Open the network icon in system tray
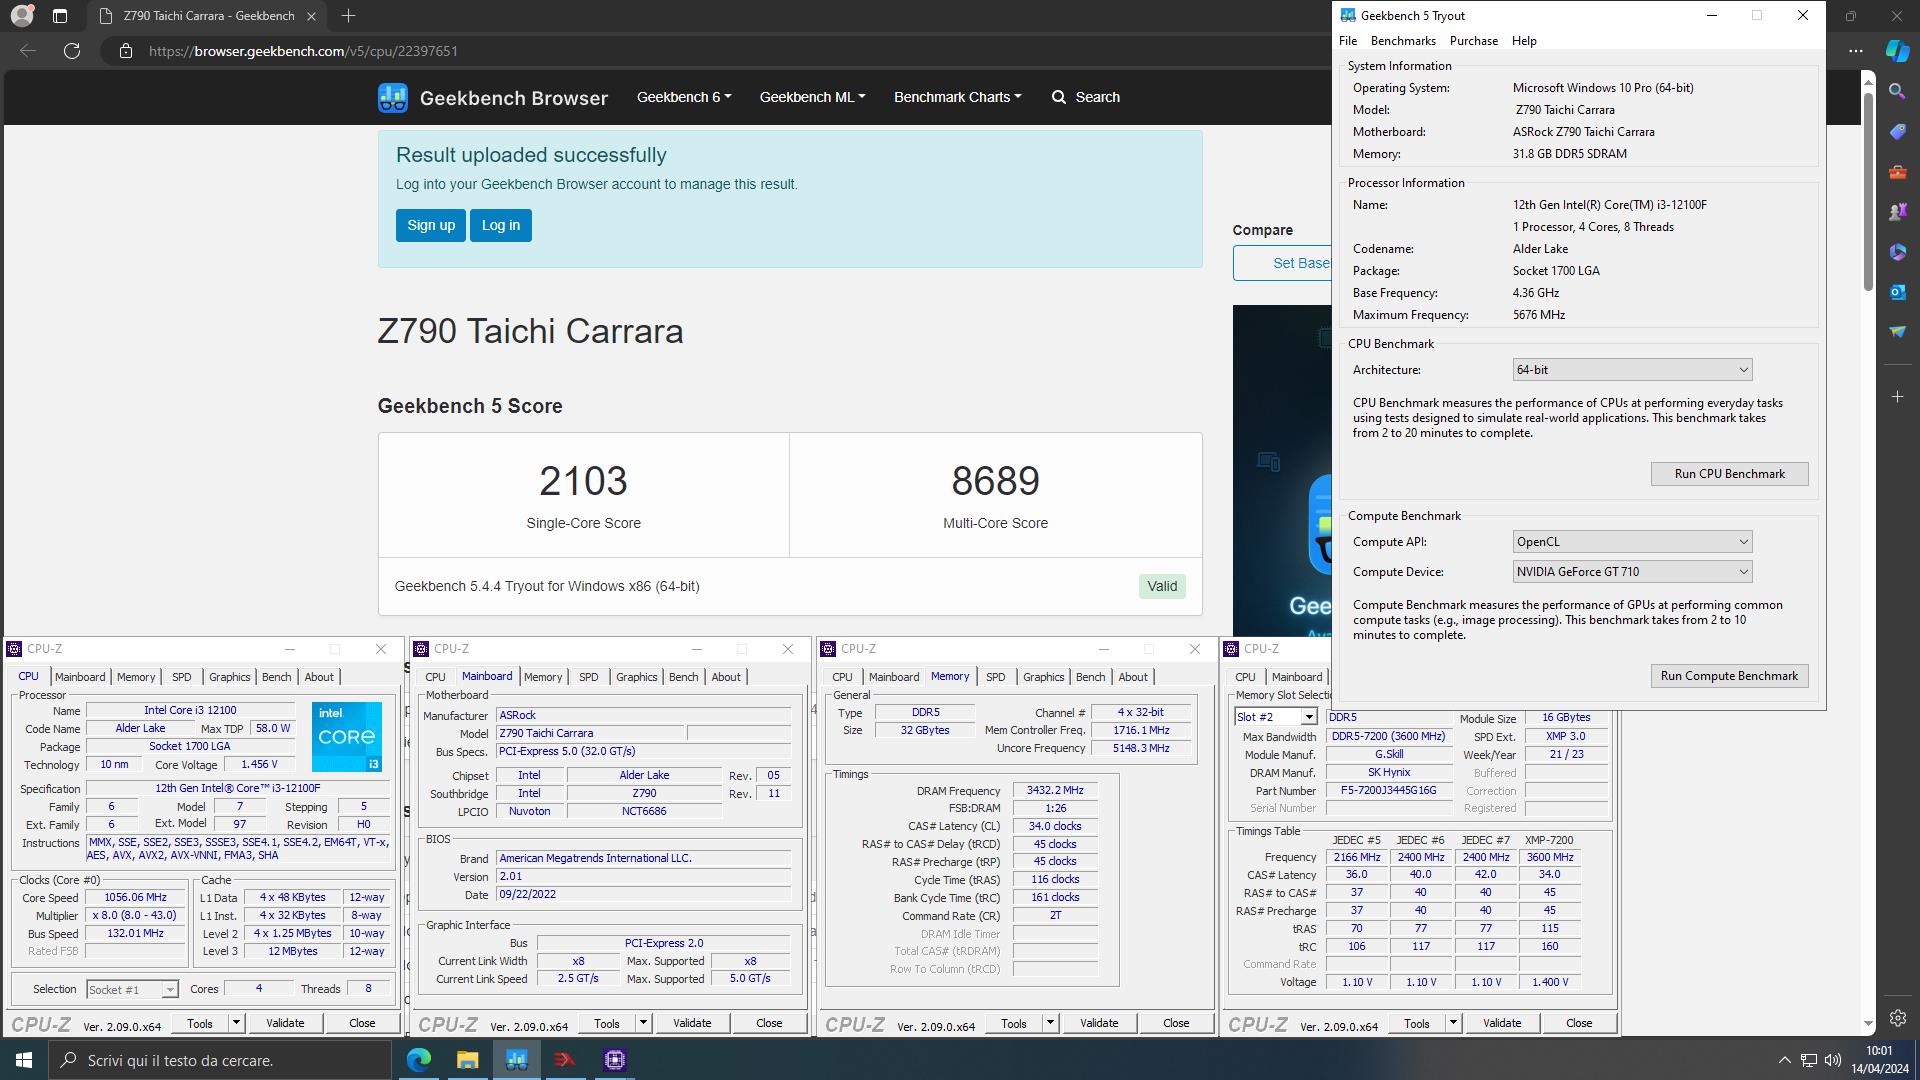 tap(1809, 1060)
